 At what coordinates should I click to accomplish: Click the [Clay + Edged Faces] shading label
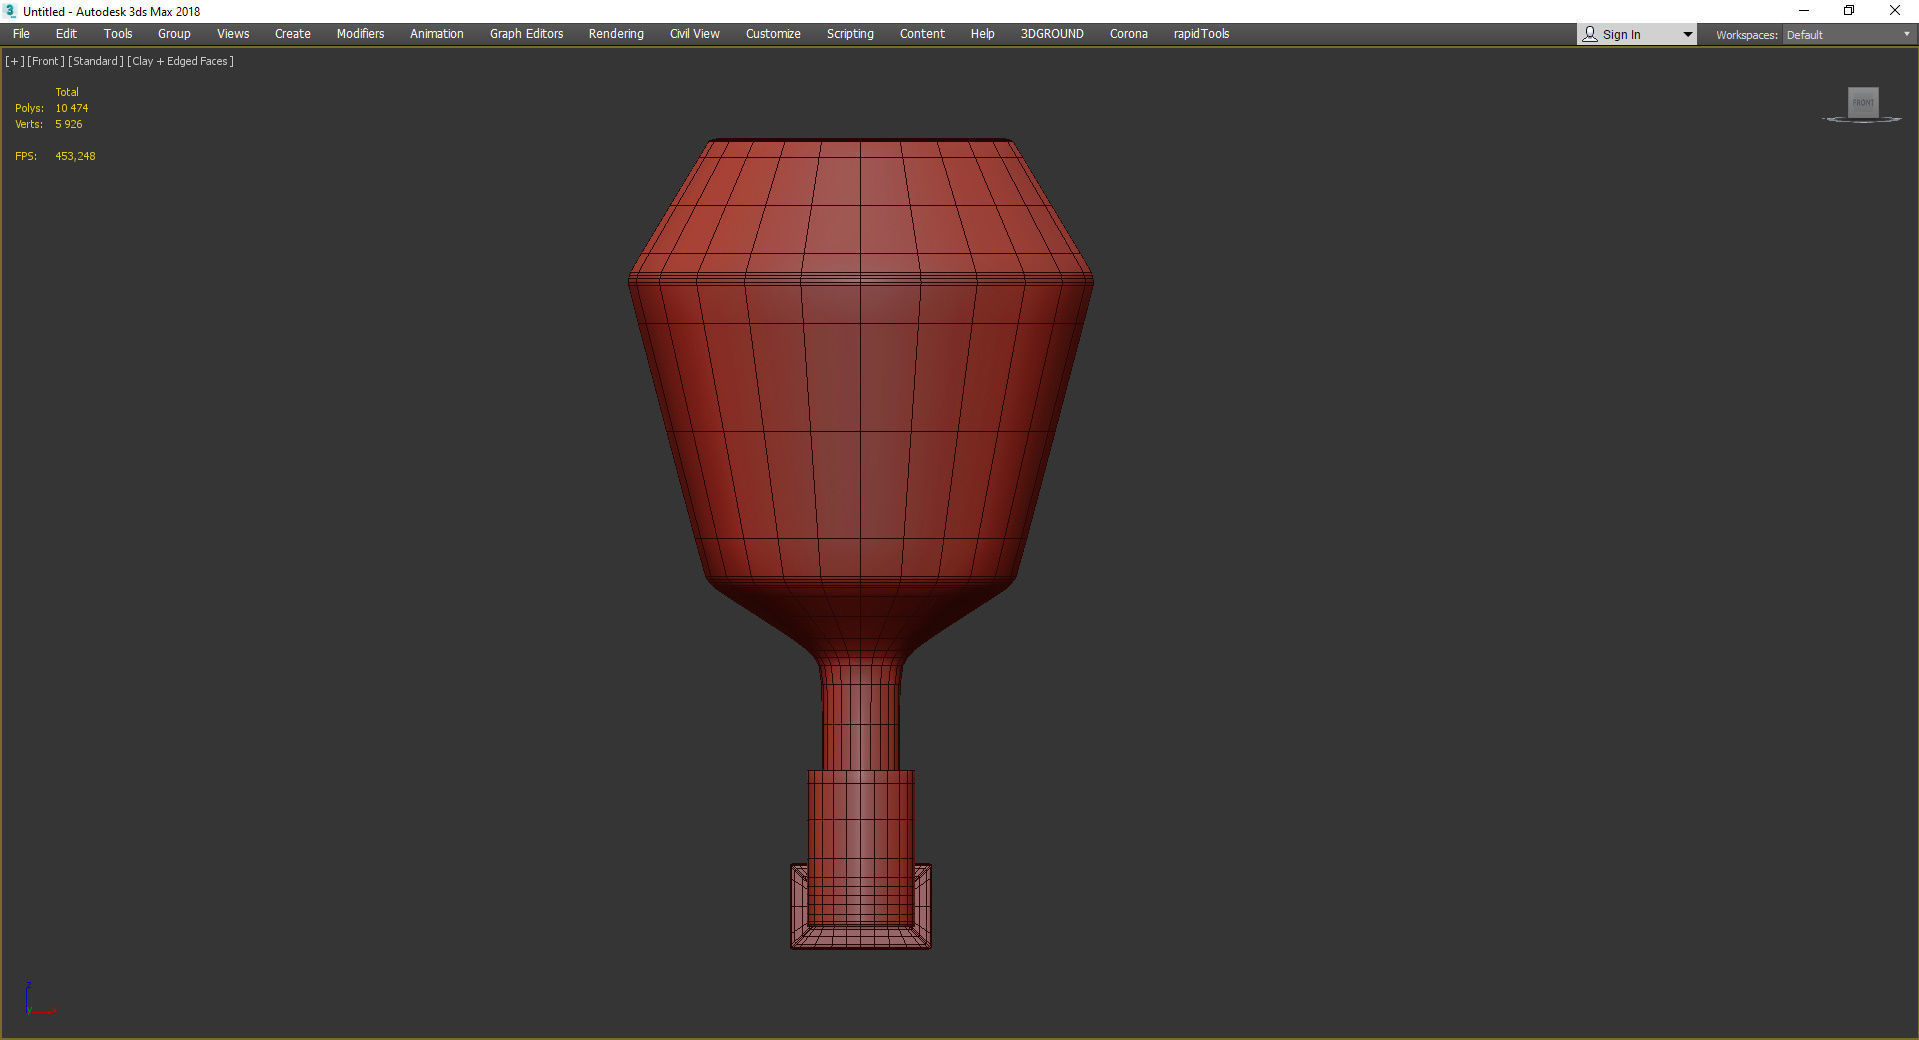click(181, 61)
